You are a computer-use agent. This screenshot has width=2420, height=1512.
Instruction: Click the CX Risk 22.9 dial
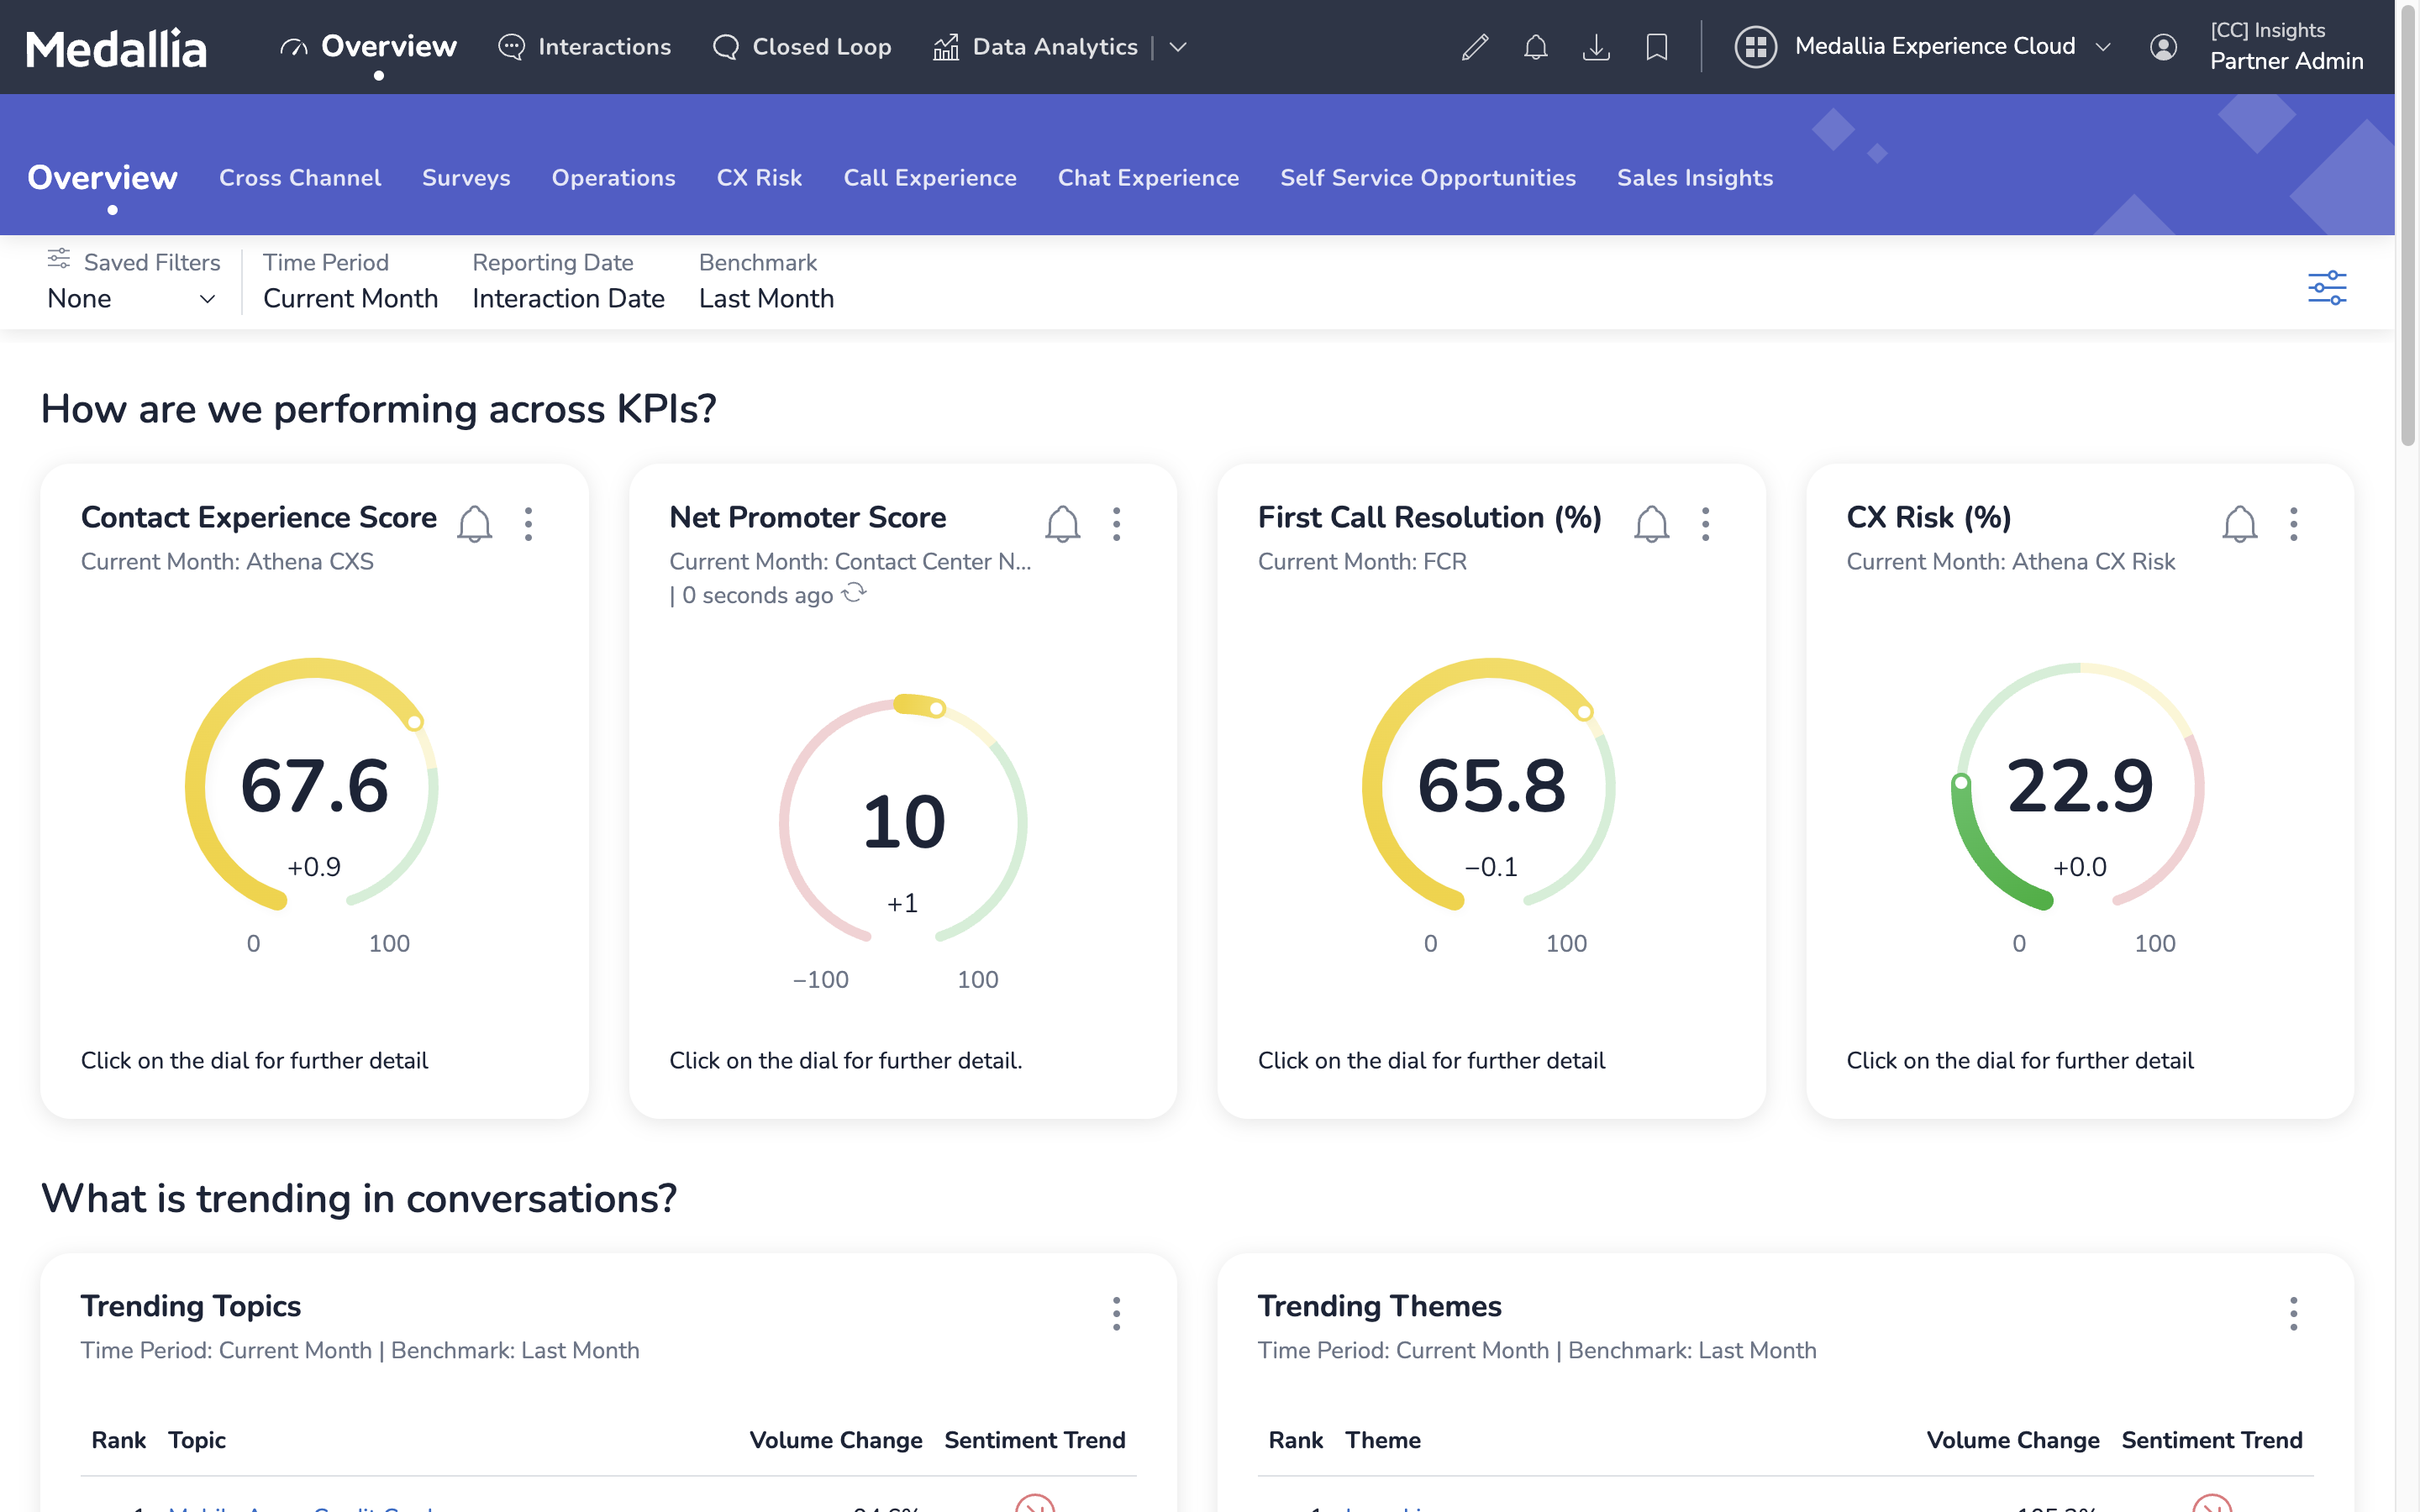pyautogui.click(x=2079, y=785)
